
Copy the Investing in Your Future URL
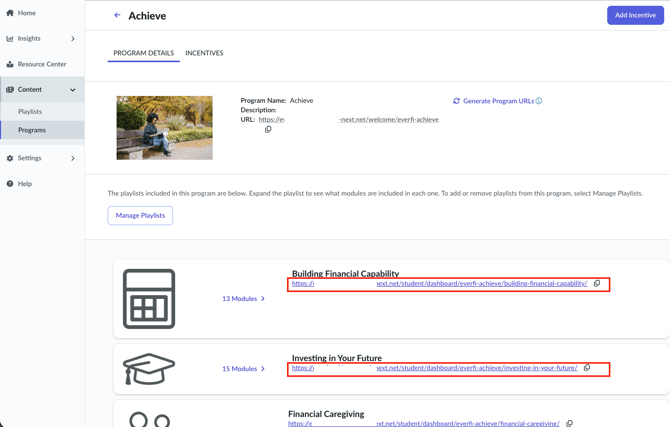click(587, 368)
